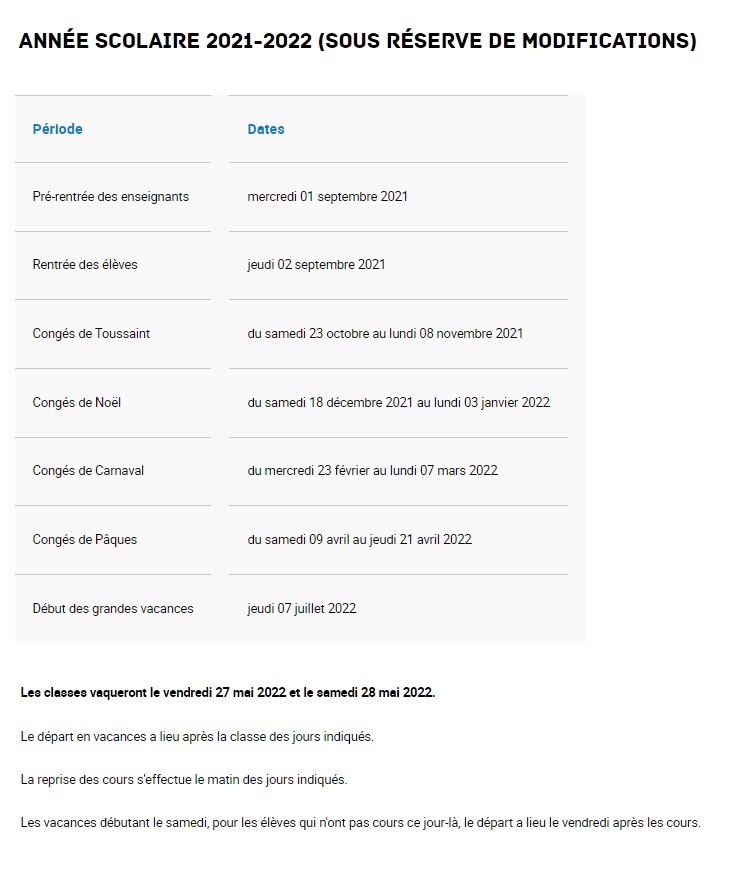The image size is (740, 888).
Task: Click the Pré-rentrée des enseignants row label
Action: [110, 197]
